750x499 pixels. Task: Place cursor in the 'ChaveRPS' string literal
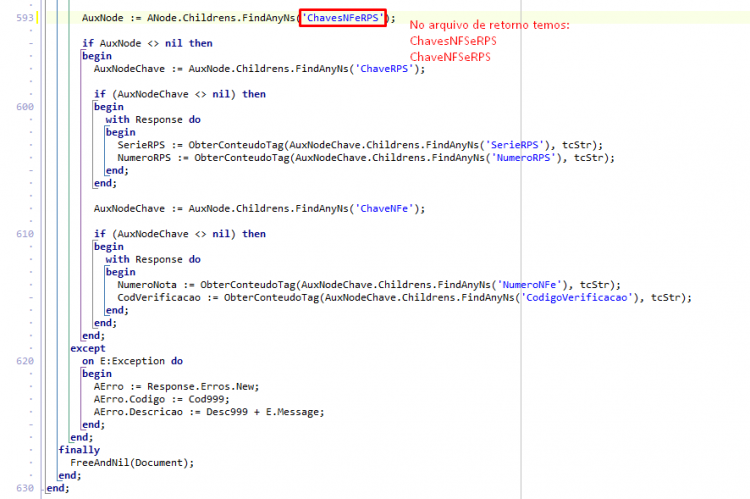(x=384, y=69)
